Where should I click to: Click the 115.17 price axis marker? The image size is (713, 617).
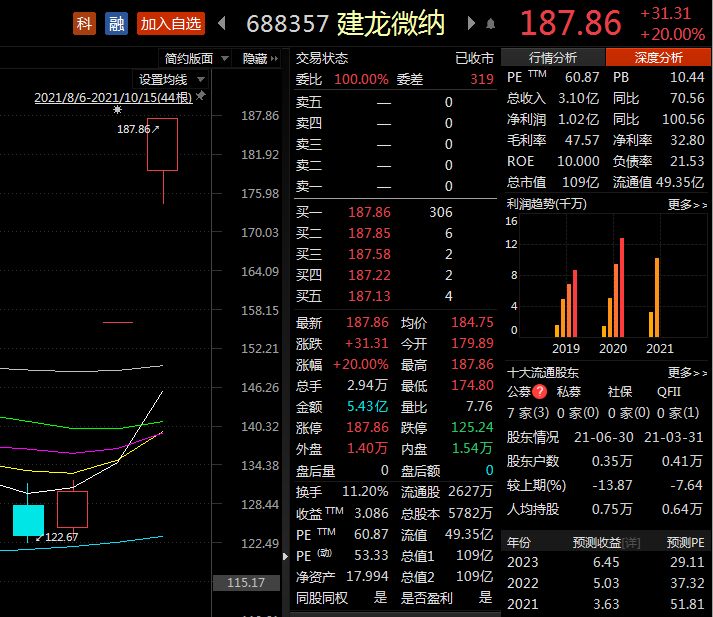pos(246,582)
